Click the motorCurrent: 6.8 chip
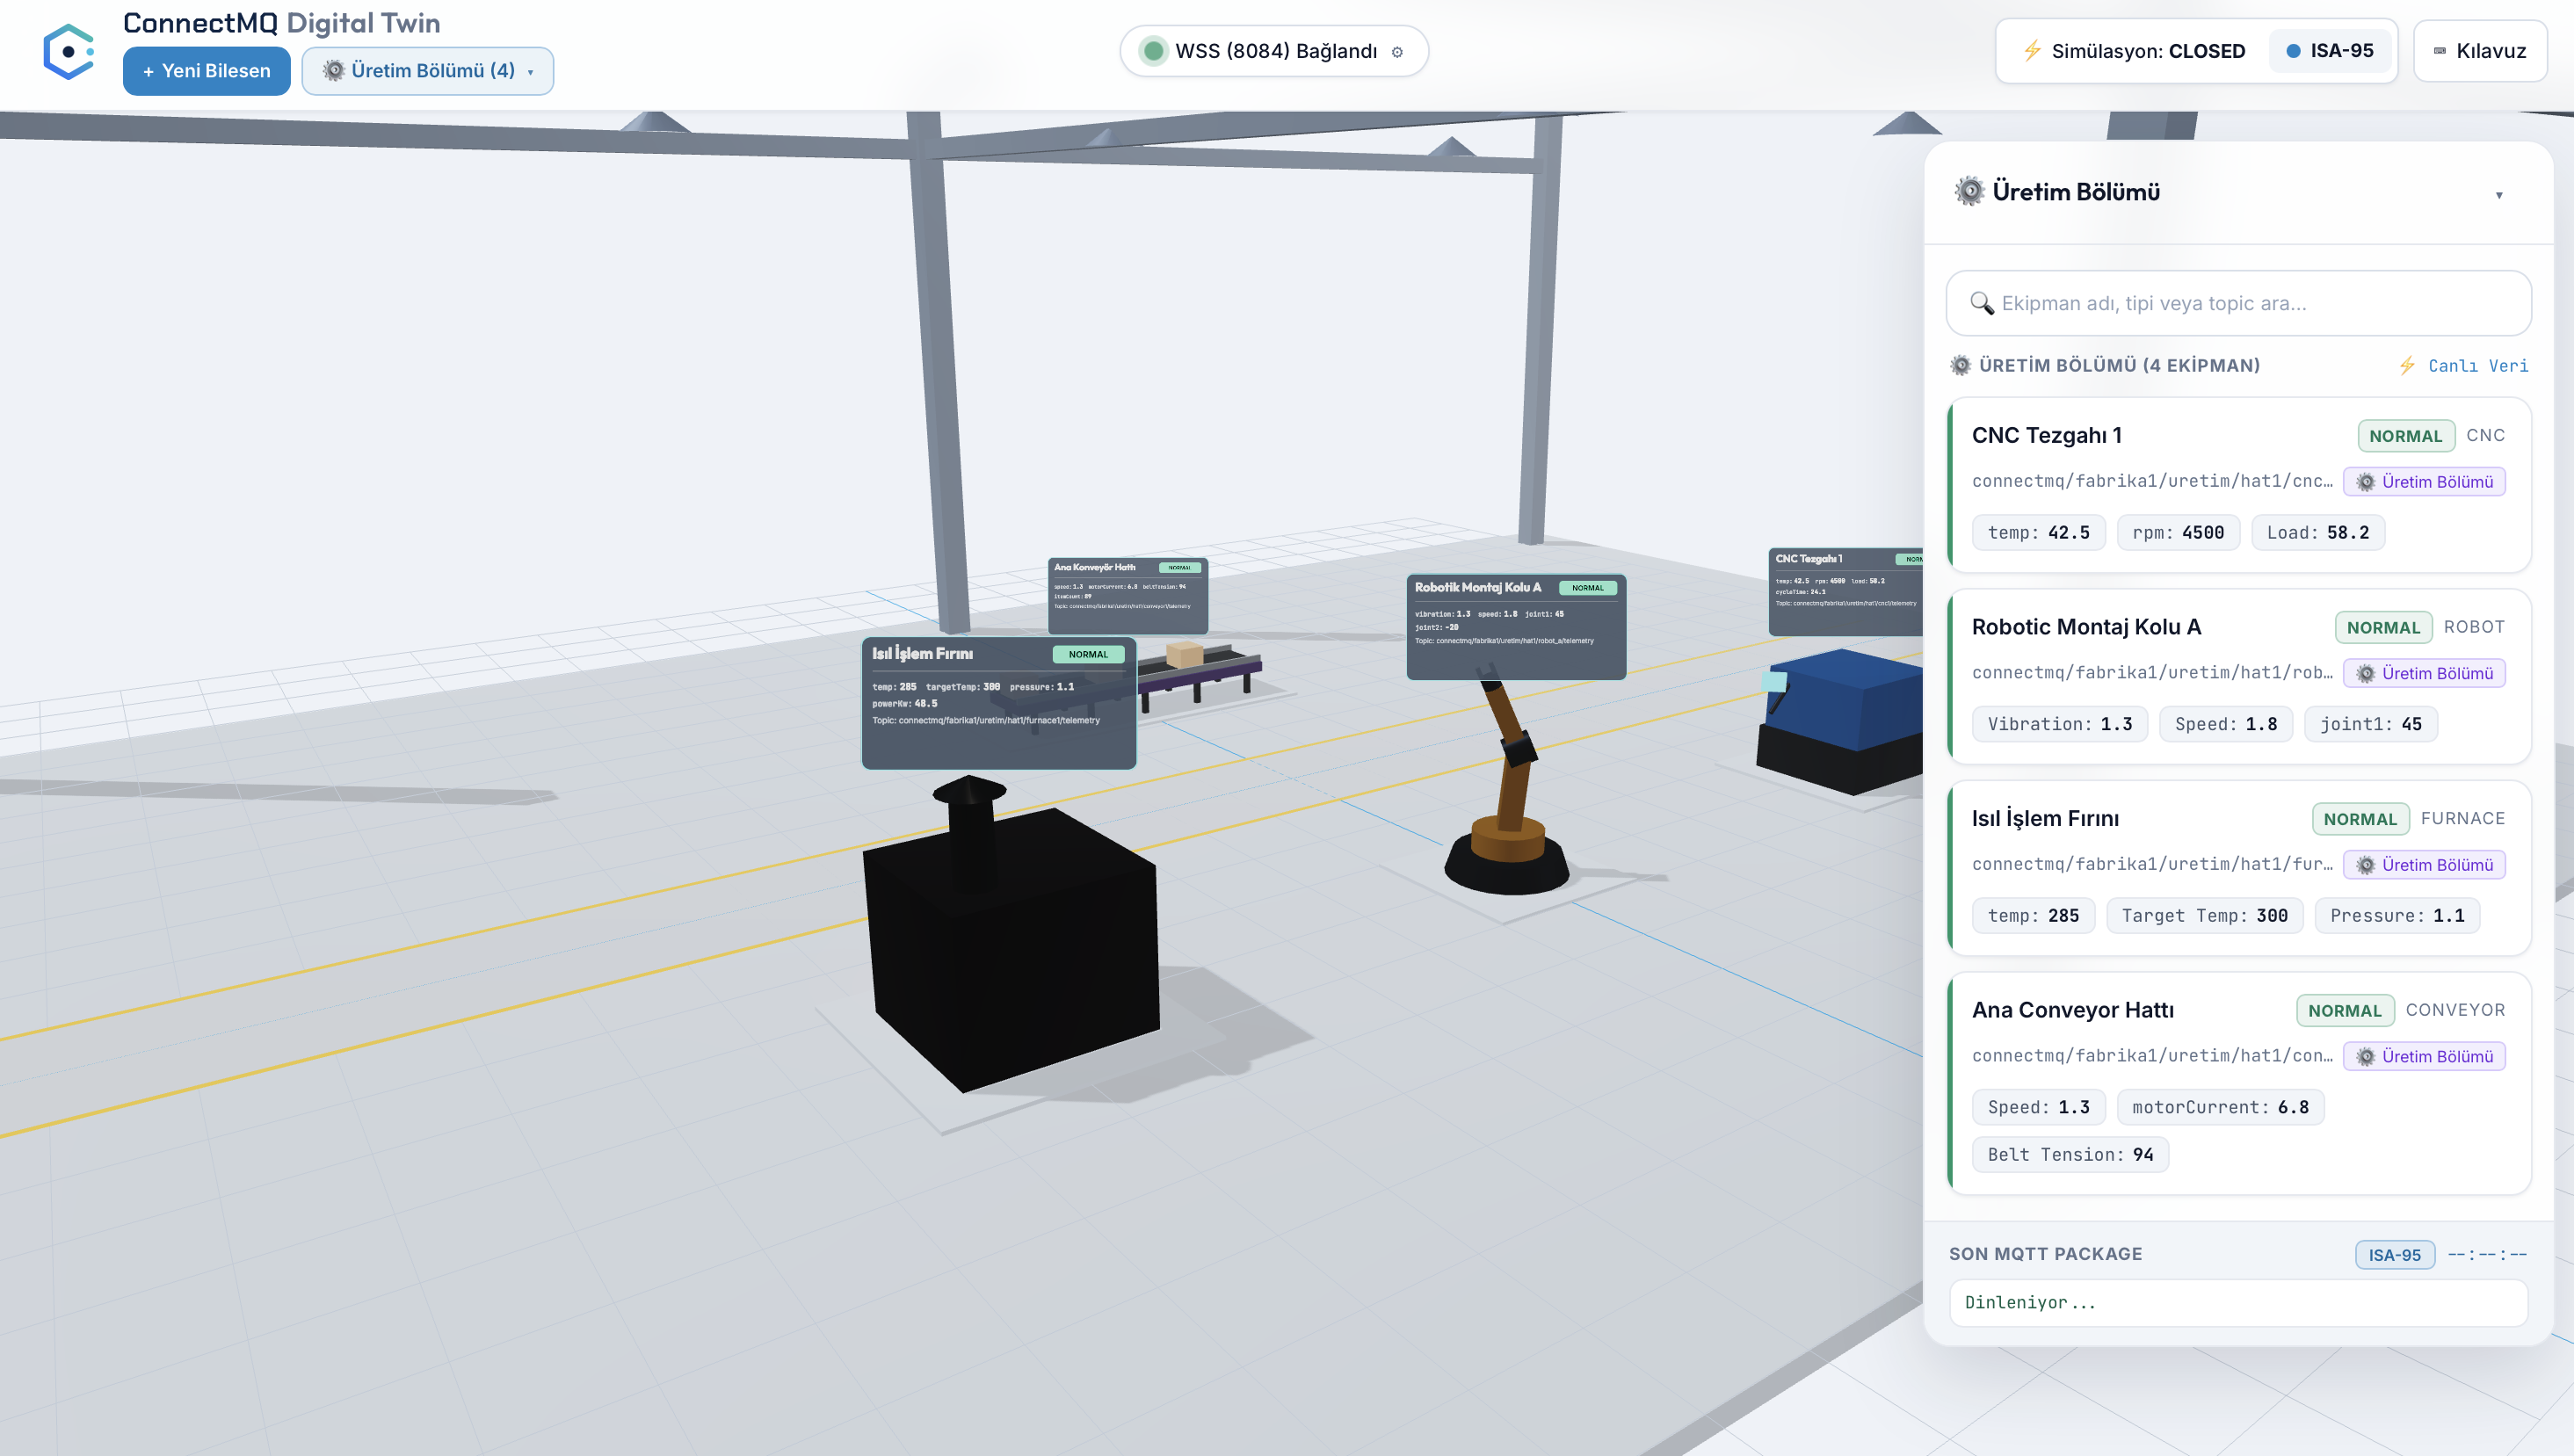Viewport: 2574px width, 1456px height. point(2220,1107)
